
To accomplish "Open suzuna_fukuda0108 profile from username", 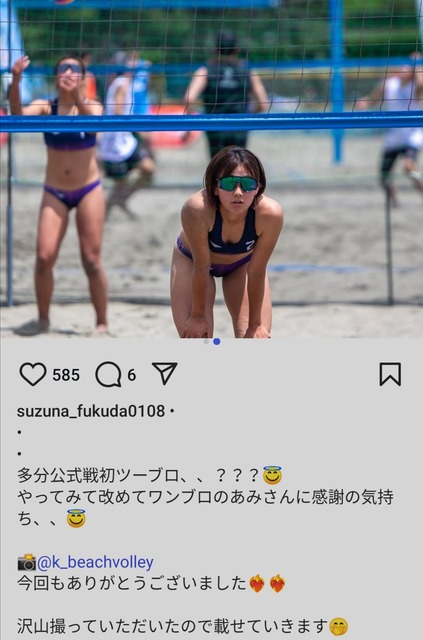I will coord(91,411).
